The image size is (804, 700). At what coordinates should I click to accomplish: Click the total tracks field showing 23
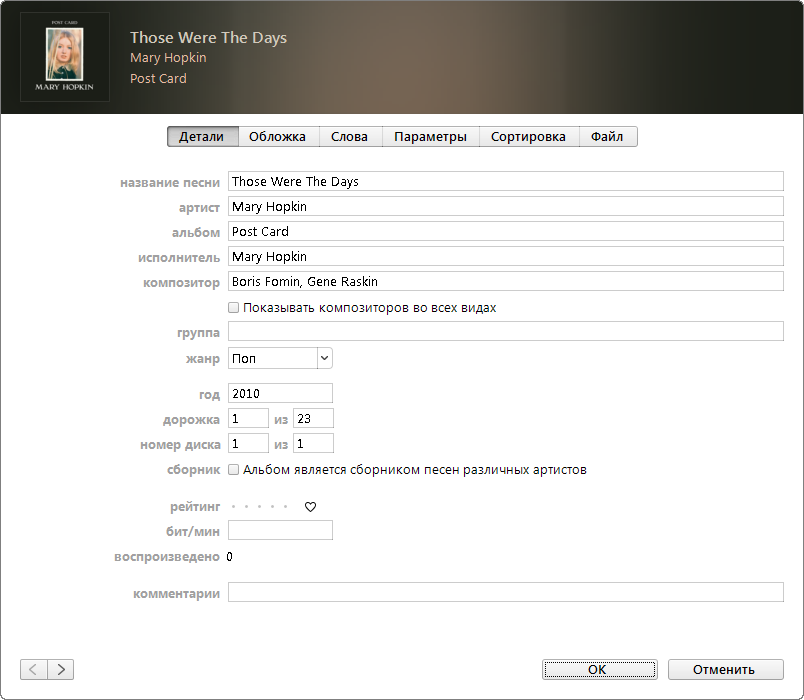tap(313, 419)
